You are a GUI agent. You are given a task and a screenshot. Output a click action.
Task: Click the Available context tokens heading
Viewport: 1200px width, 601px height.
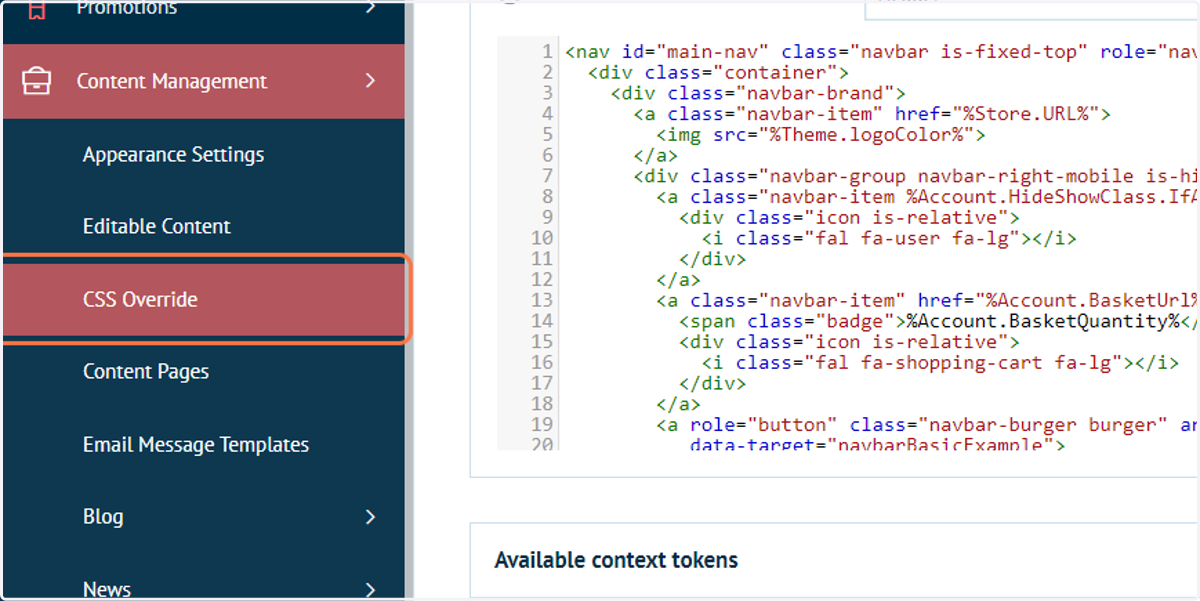(616, 560)
